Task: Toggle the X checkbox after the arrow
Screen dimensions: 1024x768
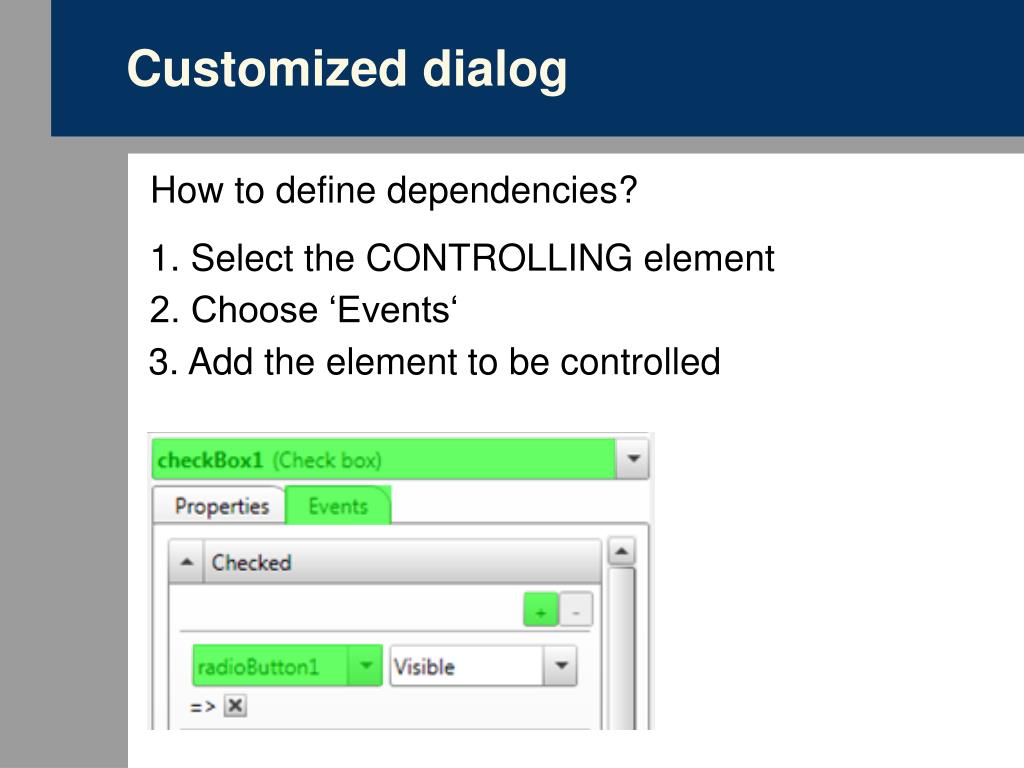Action: (x=235, y=706)
